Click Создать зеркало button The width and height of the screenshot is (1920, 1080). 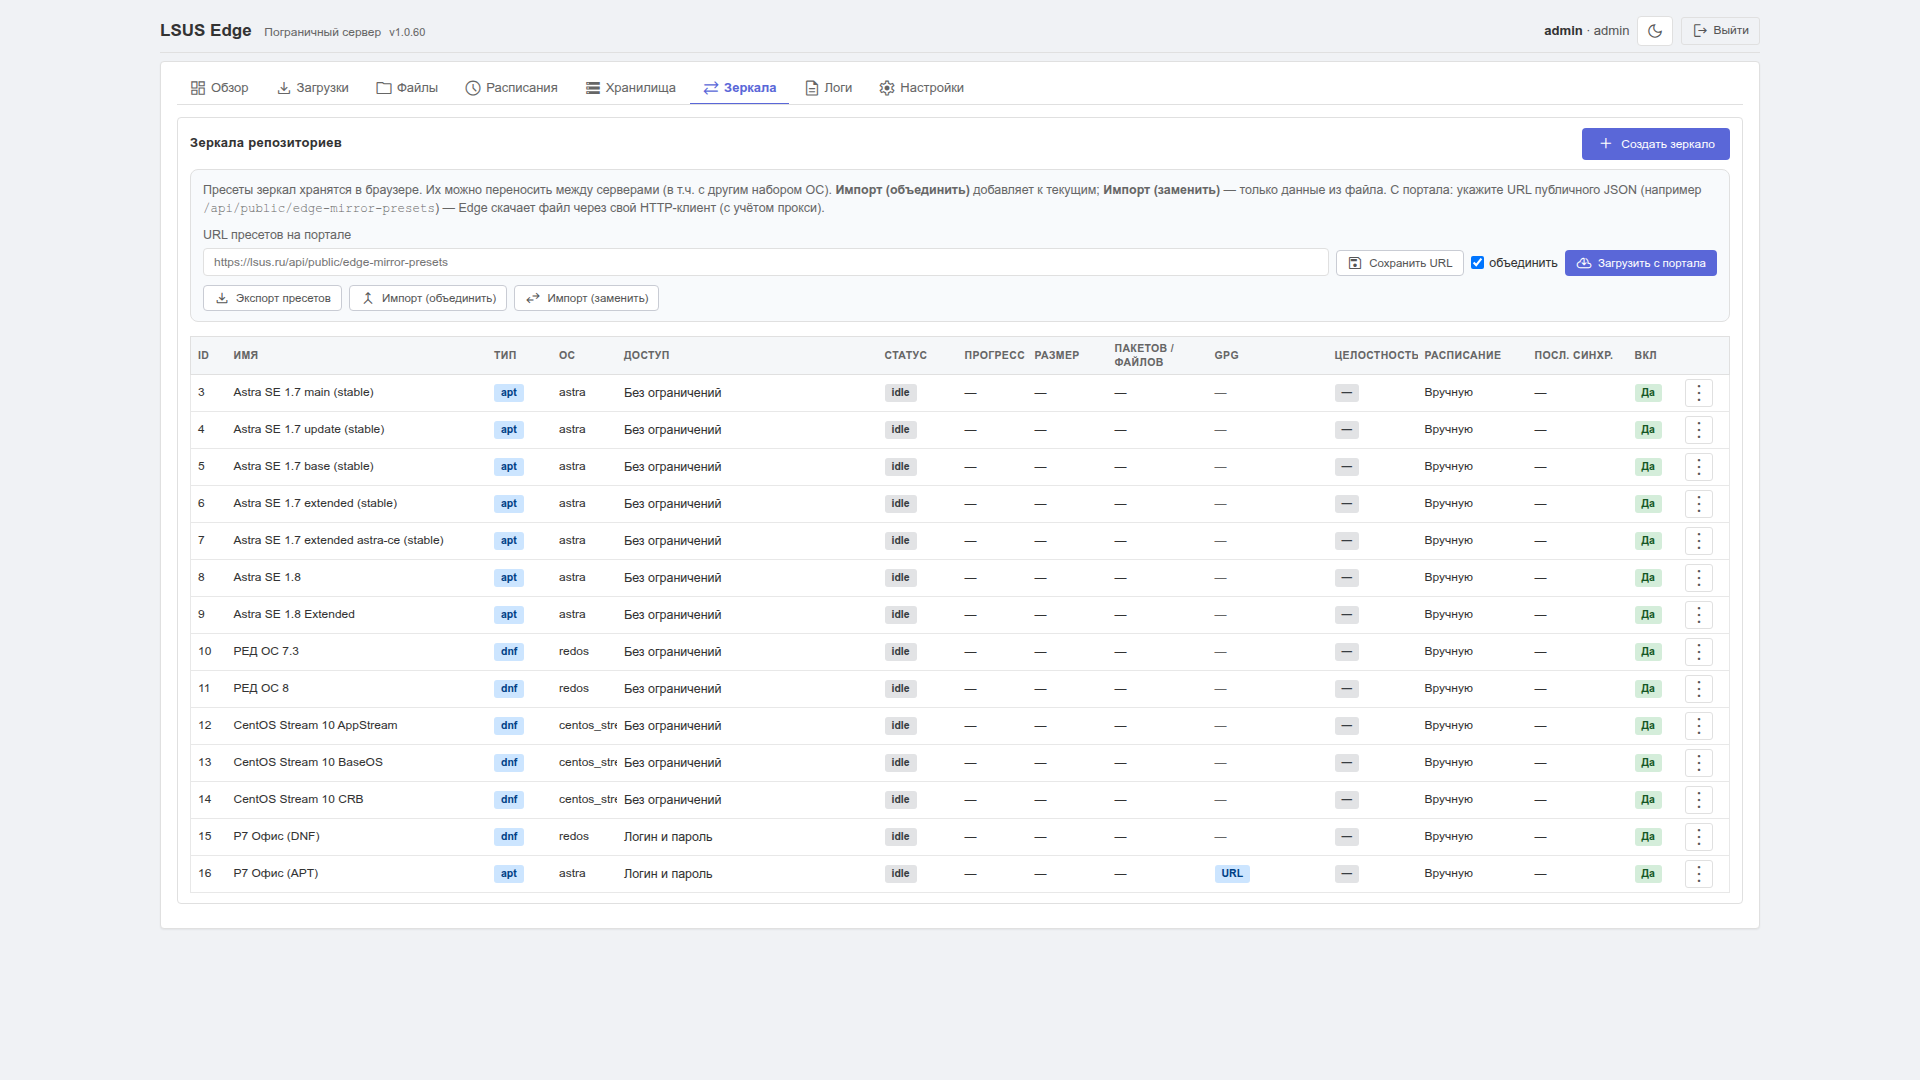pos(1656,144)
